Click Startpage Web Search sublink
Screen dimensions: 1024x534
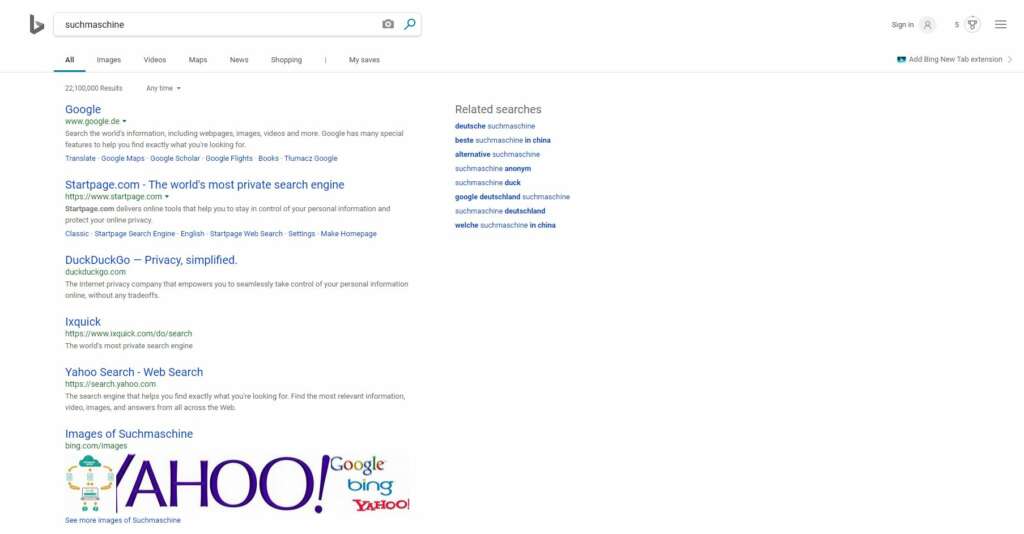(246, 234)
